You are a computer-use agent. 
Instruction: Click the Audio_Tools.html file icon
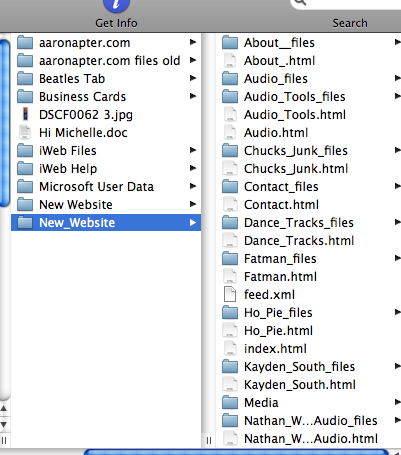230,114
